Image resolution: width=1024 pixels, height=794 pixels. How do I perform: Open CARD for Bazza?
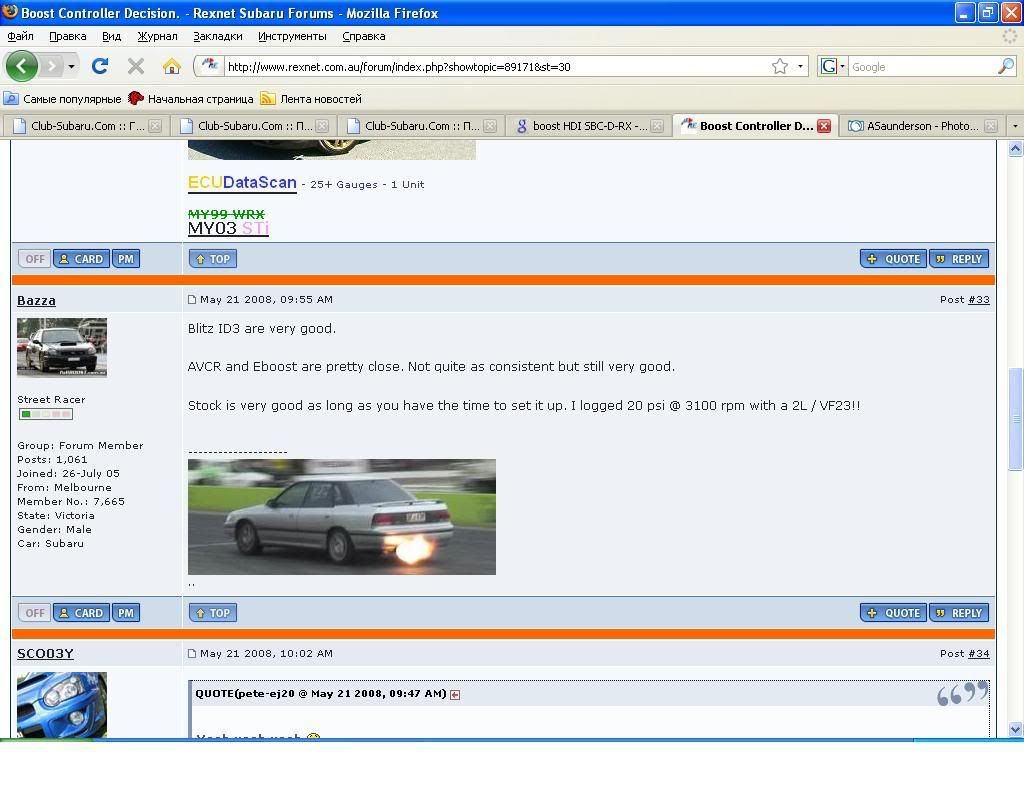tap(81, 613)
